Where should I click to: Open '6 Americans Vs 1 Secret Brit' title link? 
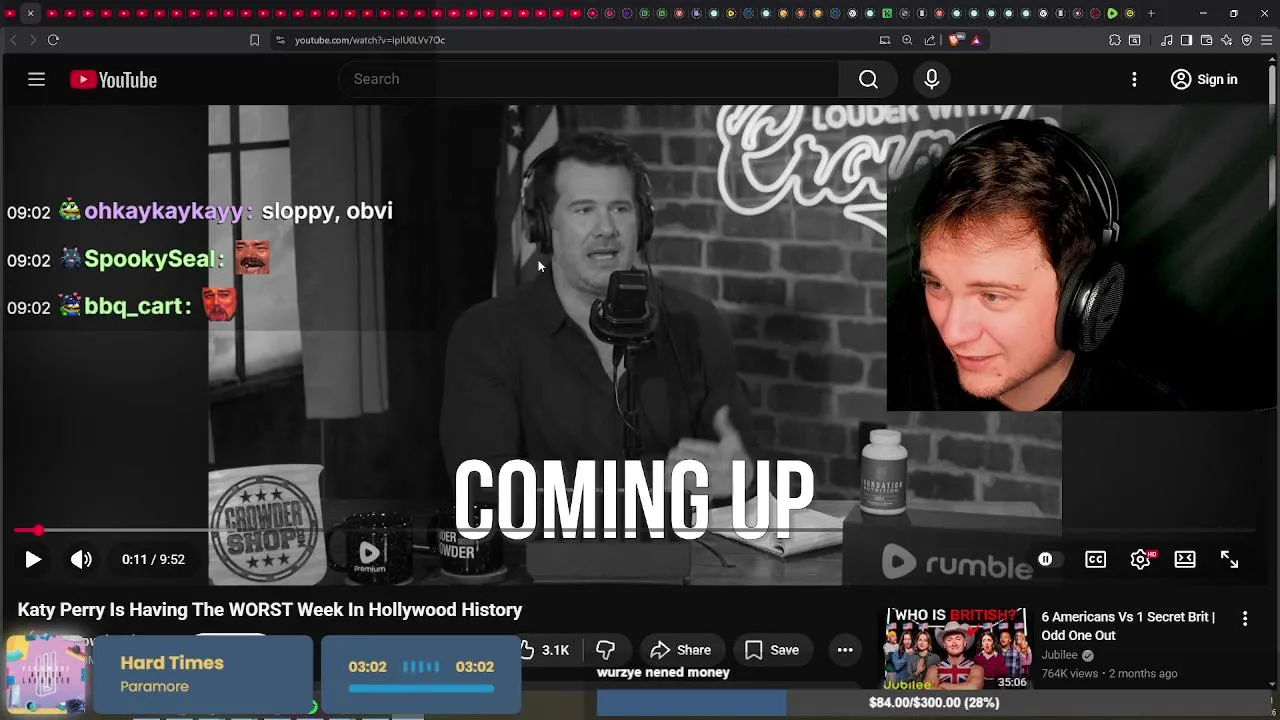1128,626
